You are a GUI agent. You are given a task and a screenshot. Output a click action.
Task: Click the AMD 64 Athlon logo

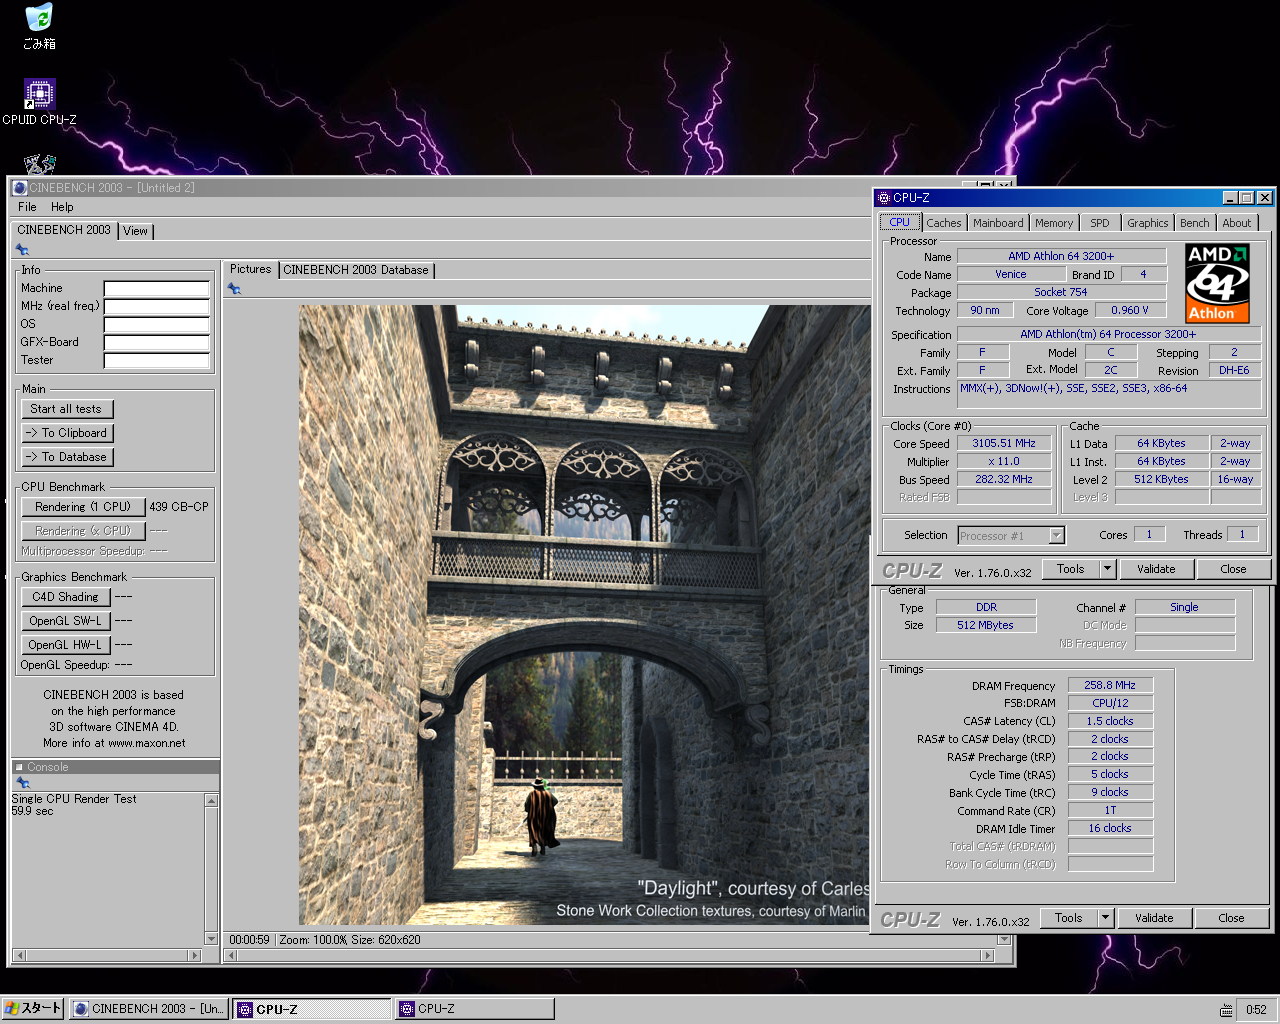tap(1217, 284)
